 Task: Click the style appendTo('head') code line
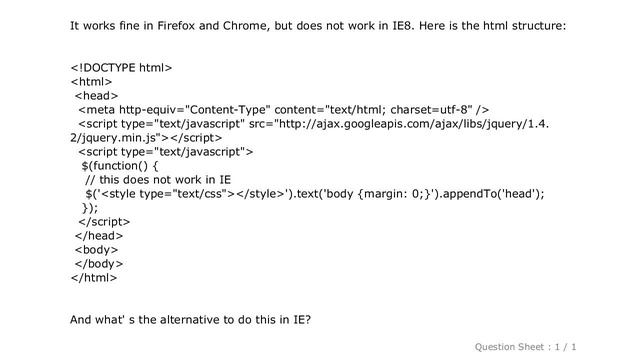pyautogui.click(x=315, y=194)
